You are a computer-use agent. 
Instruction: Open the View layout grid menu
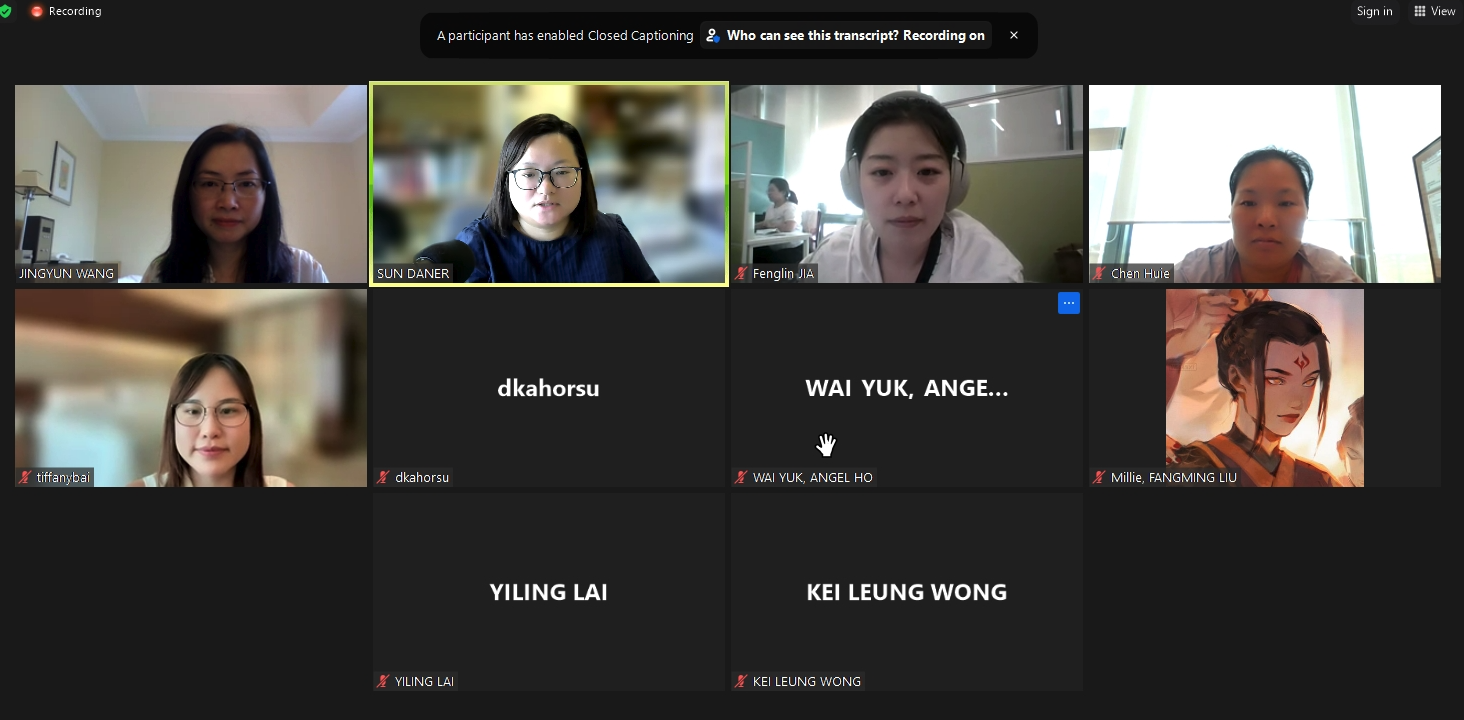pos(1434,11)
